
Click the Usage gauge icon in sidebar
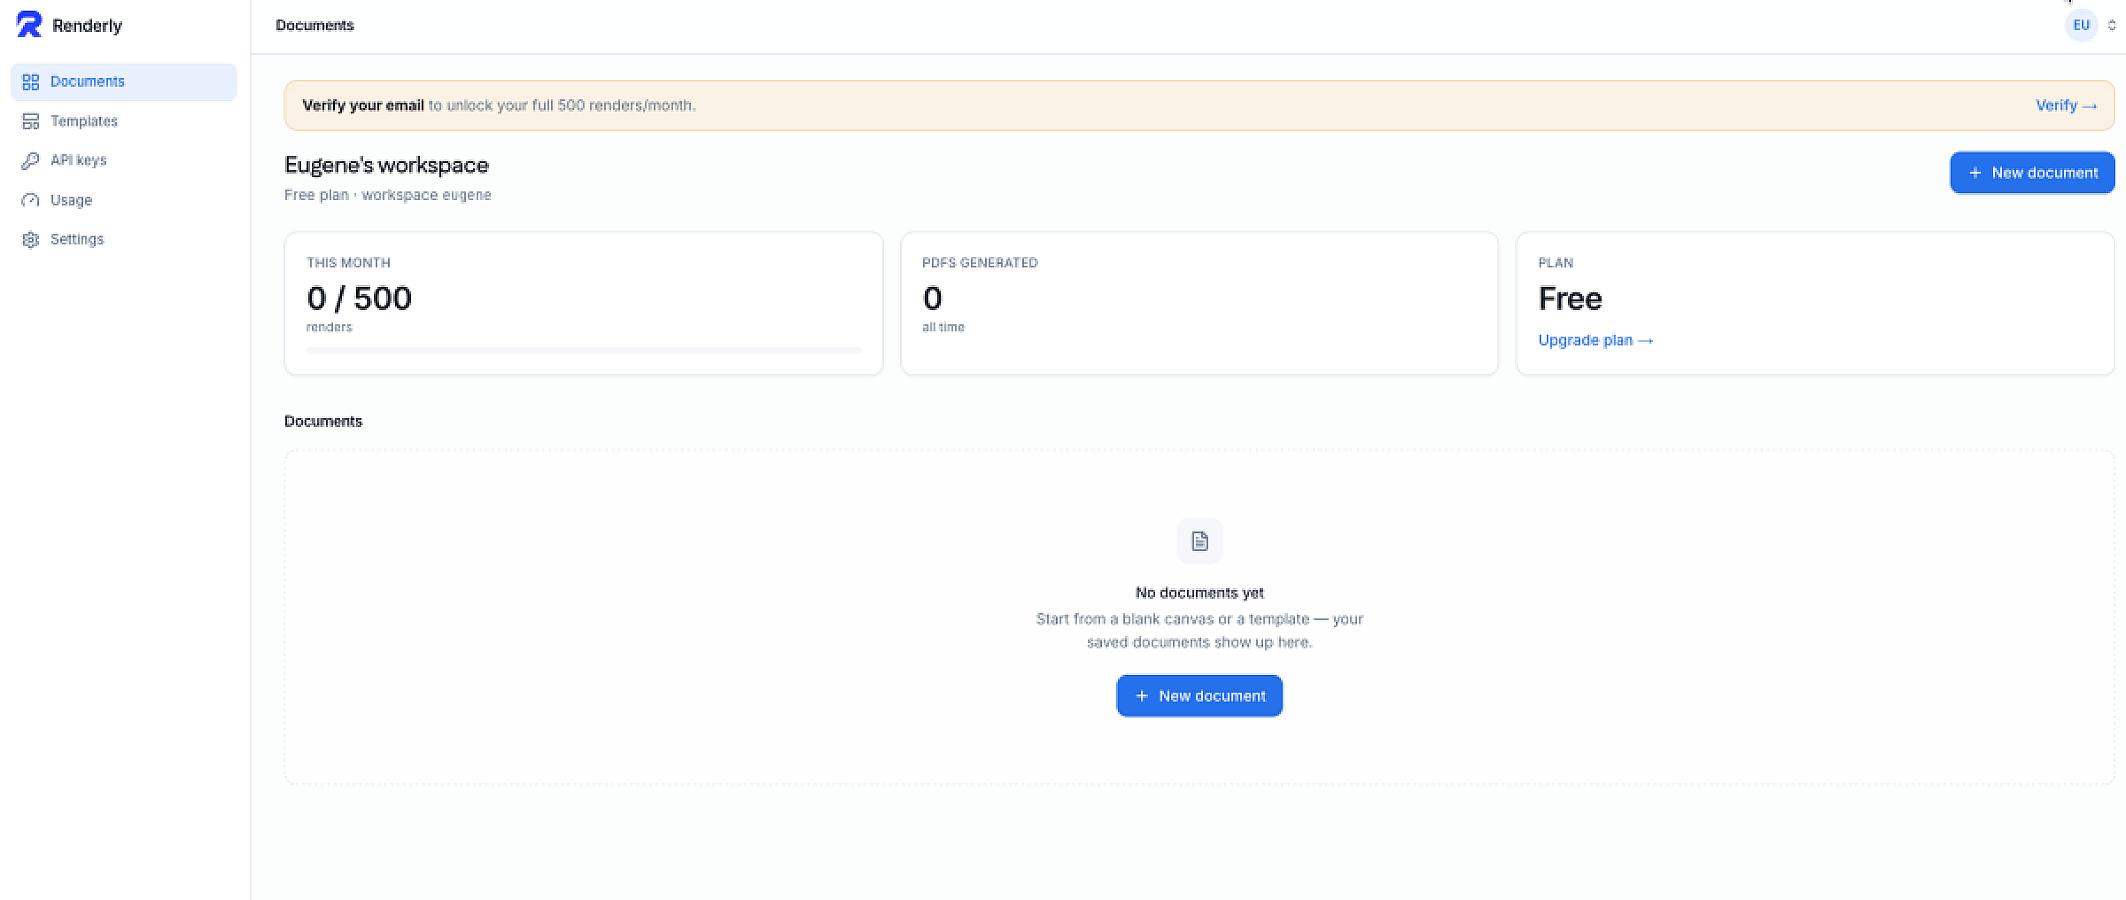(x=31, y=200)
